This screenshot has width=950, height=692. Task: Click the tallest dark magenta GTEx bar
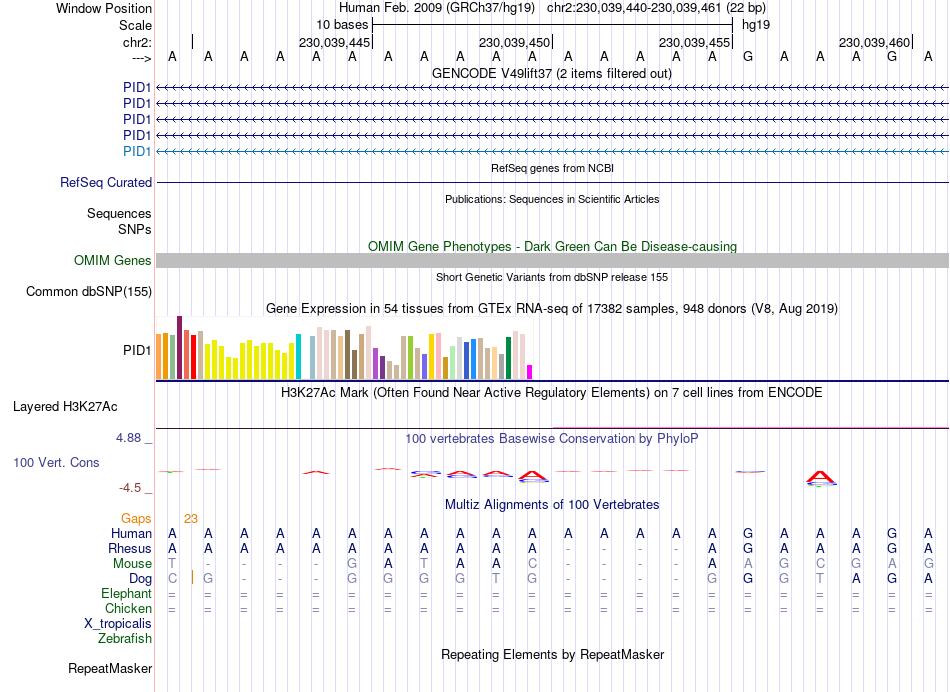click(x=179, y=347)
